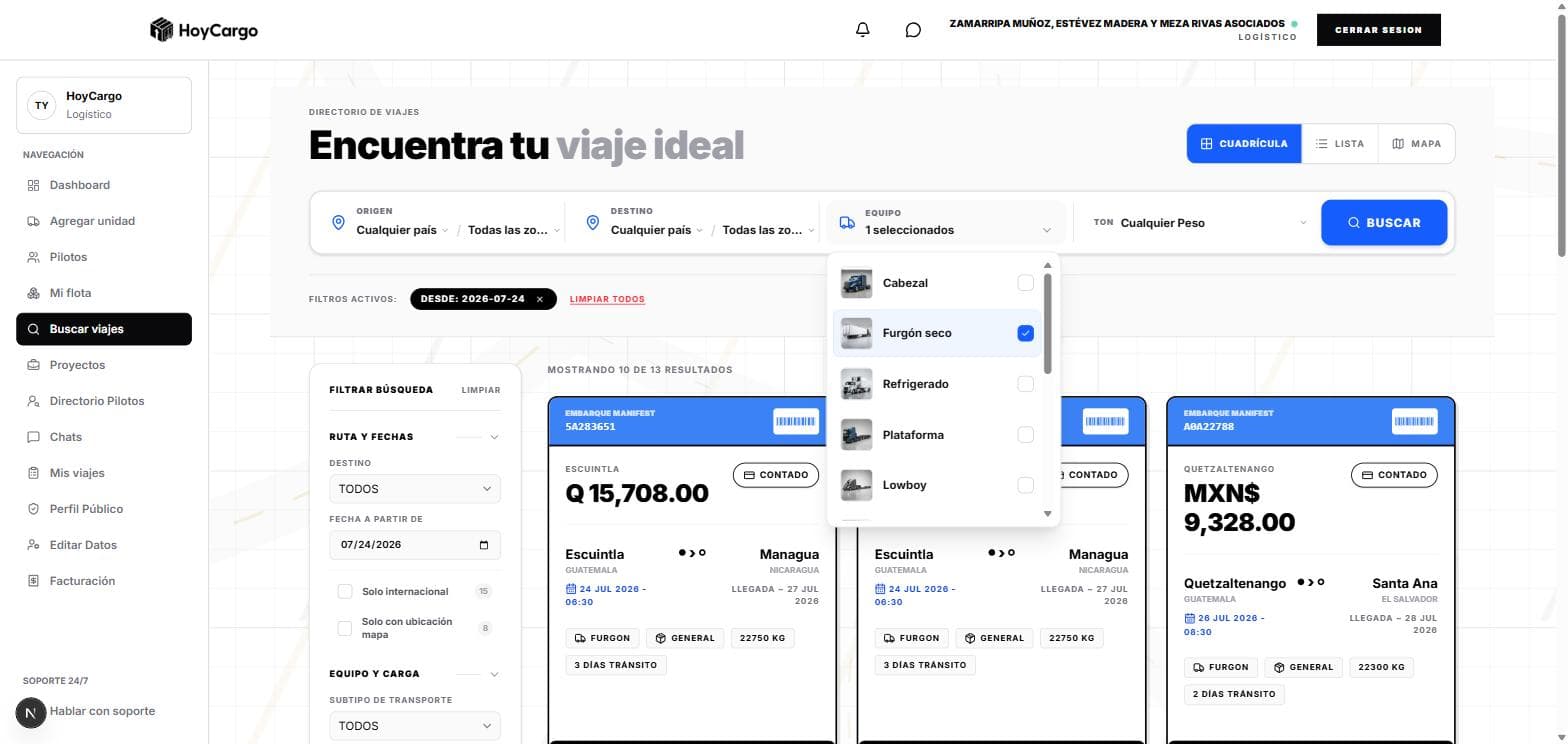The height and width of the screenshot is (744, 1568).
Task: Switch to the Mapa view
Action: [1416, 144]
